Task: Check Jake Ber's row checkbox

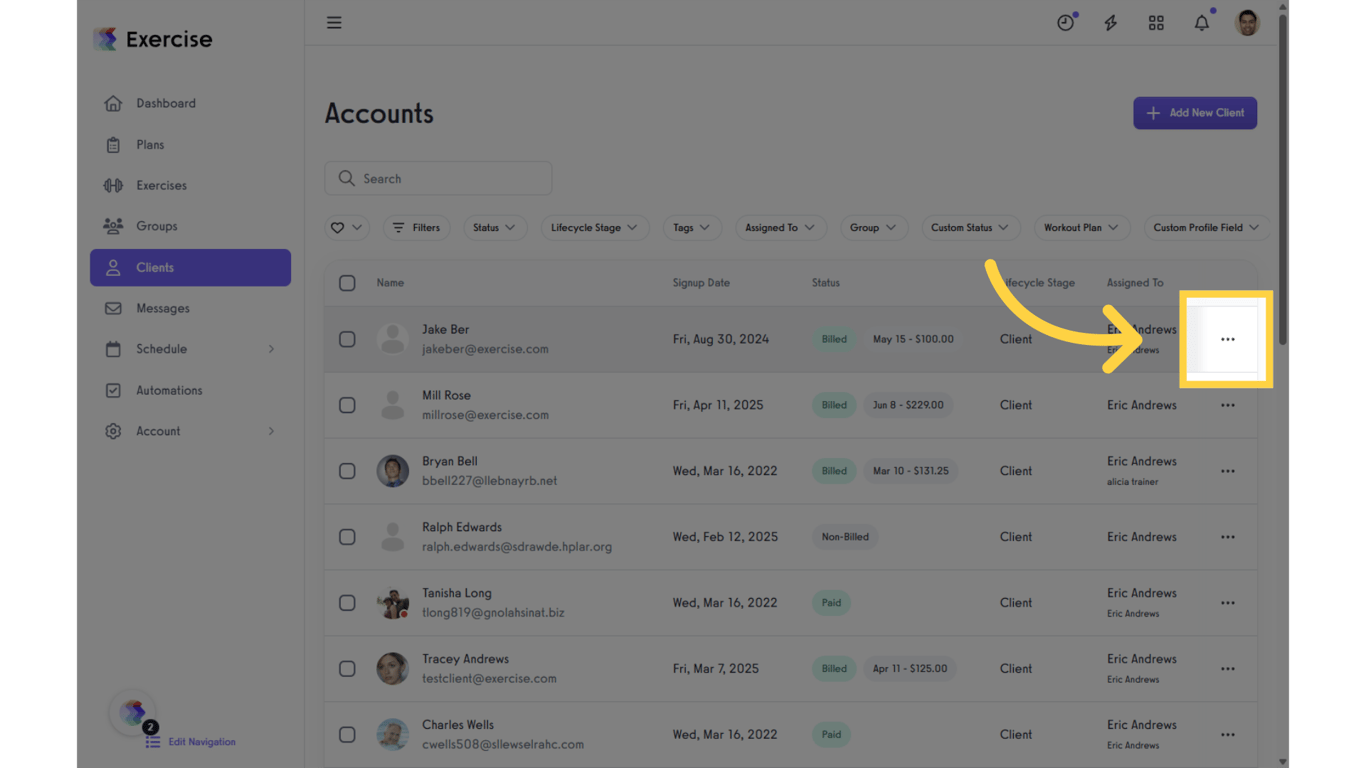Action: pos(347,339)
